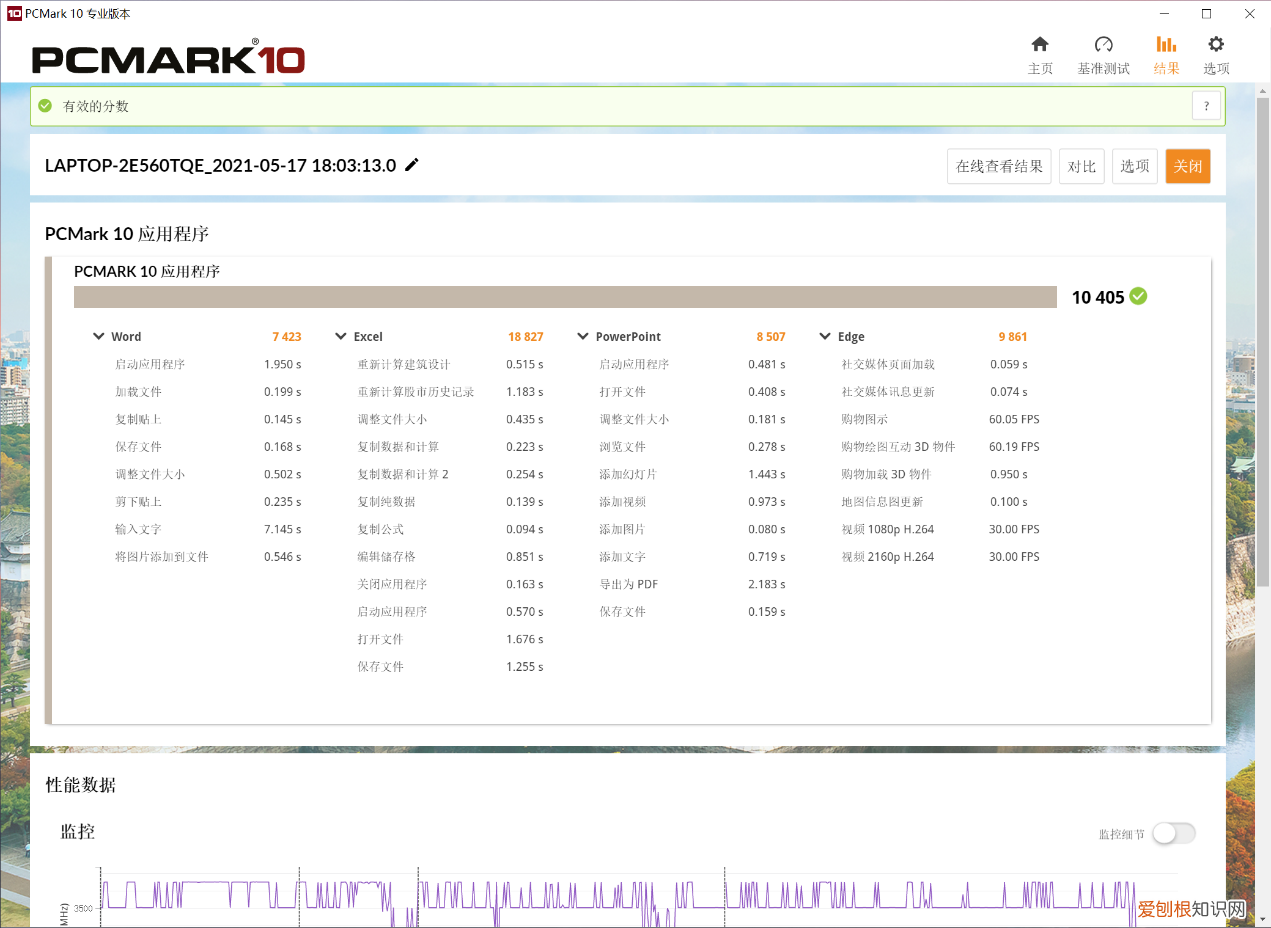Click the question mark help button

[x=1206, y=106]
